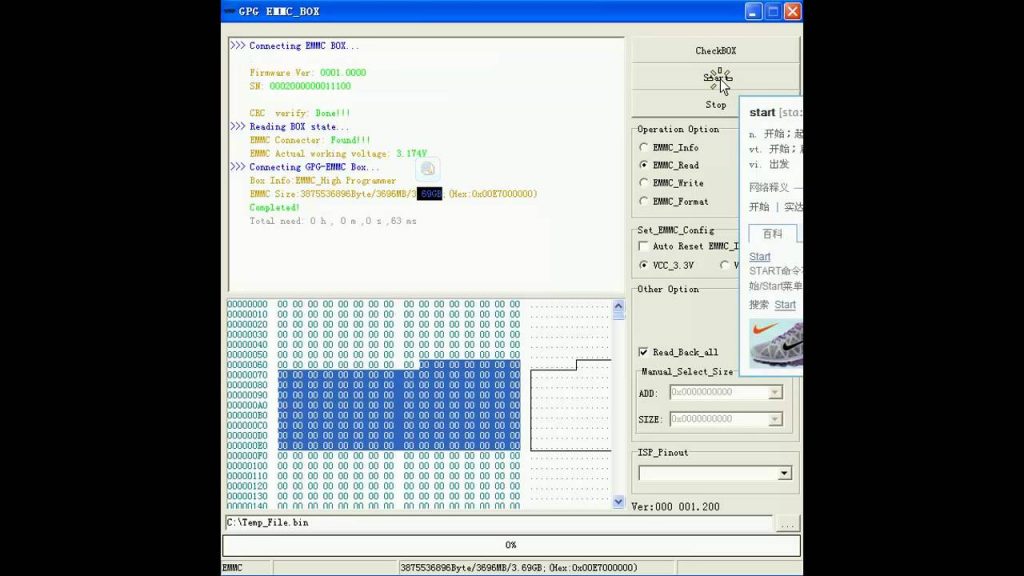1024x576 pixels.
Task: Click hex address row 00000000
Action: coord(247,304)
